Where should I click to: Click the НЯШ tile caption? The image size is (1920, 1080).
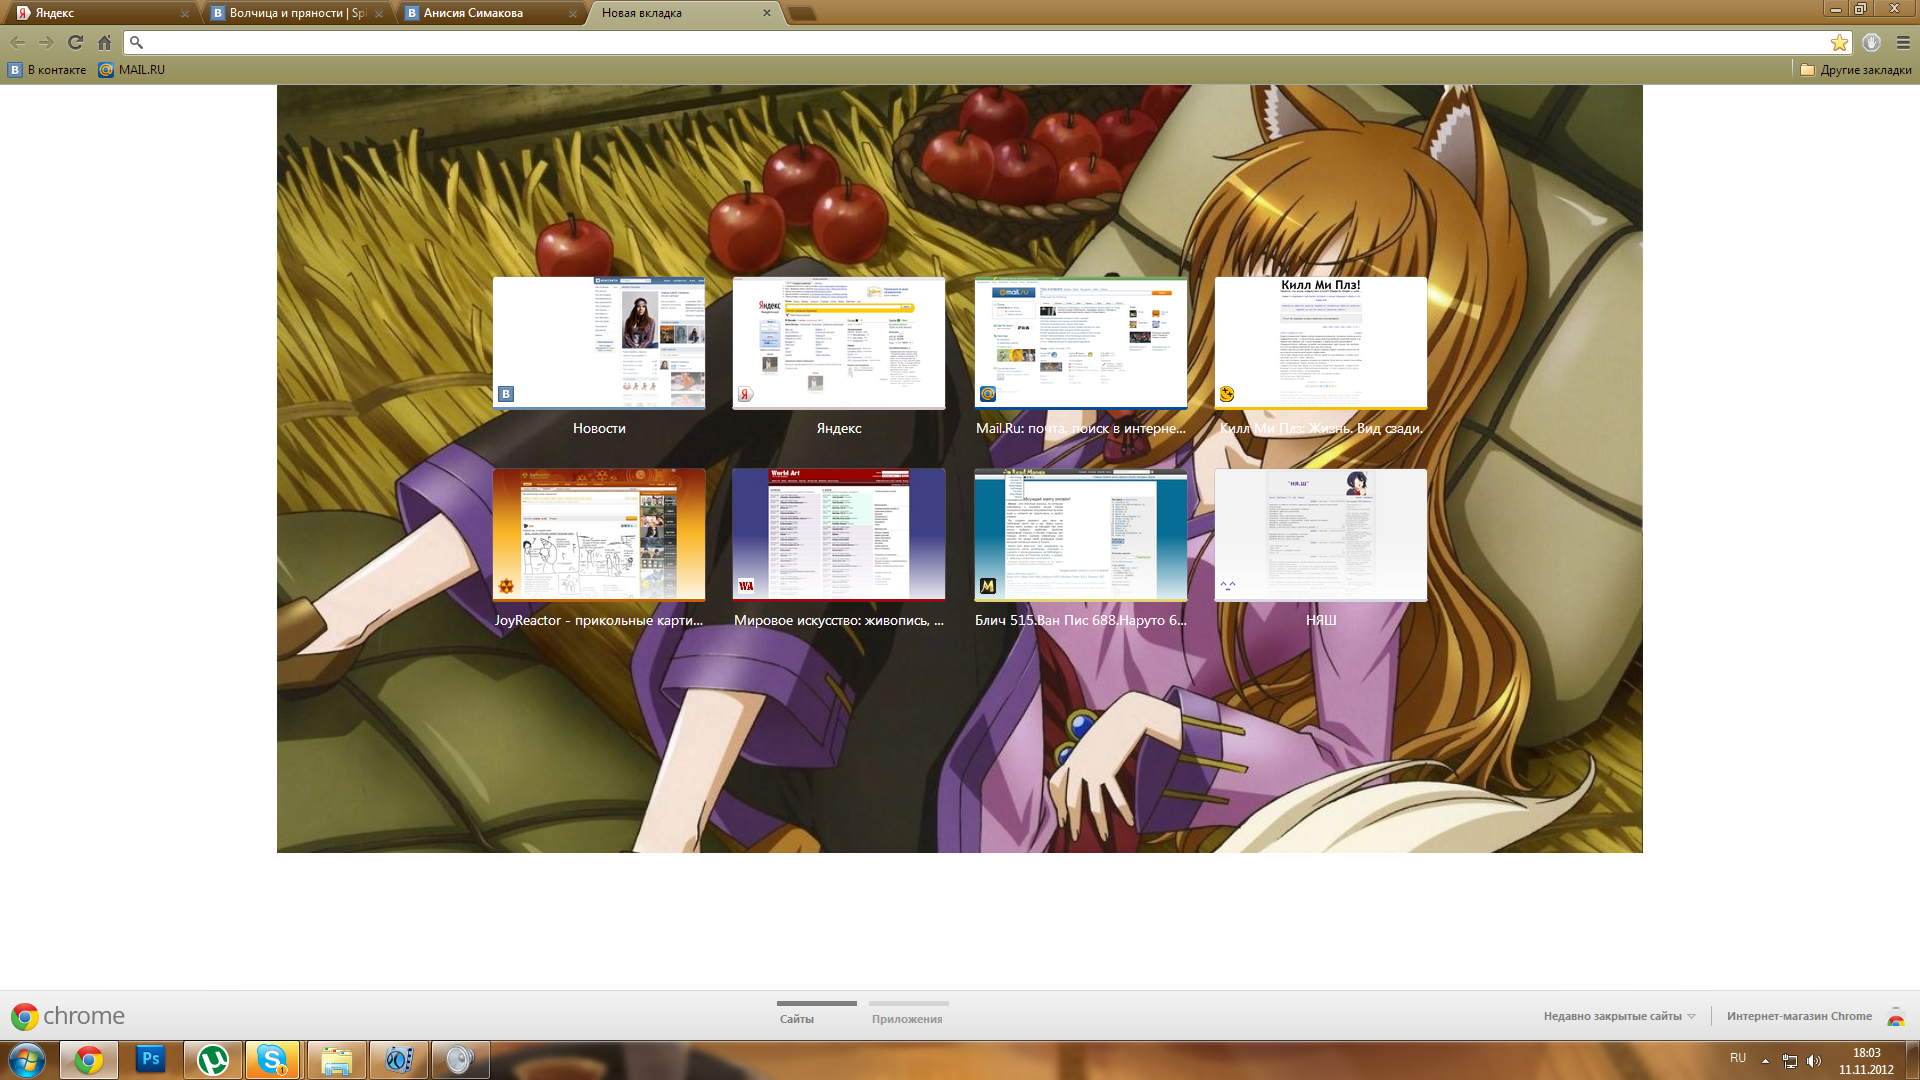pos(1321,620)
